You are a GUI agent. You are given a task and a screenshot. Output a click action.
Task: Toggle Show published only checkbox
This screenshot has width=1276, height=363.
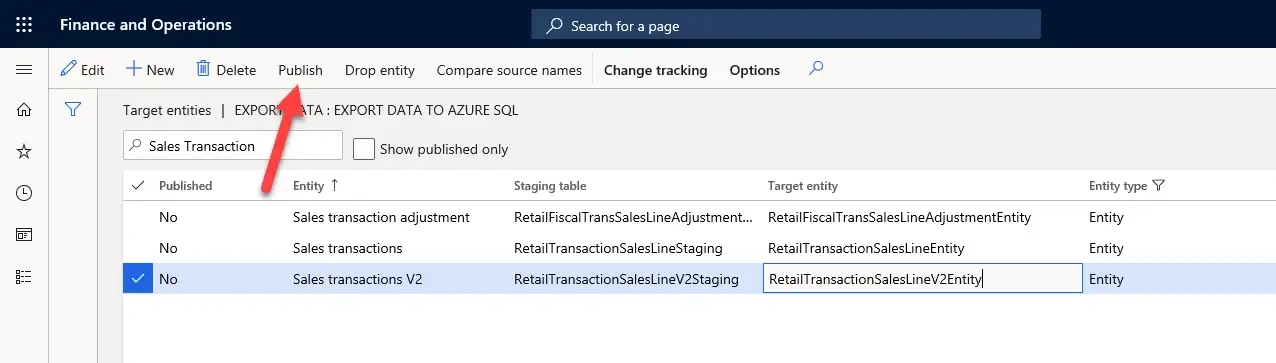click(364, 149)
